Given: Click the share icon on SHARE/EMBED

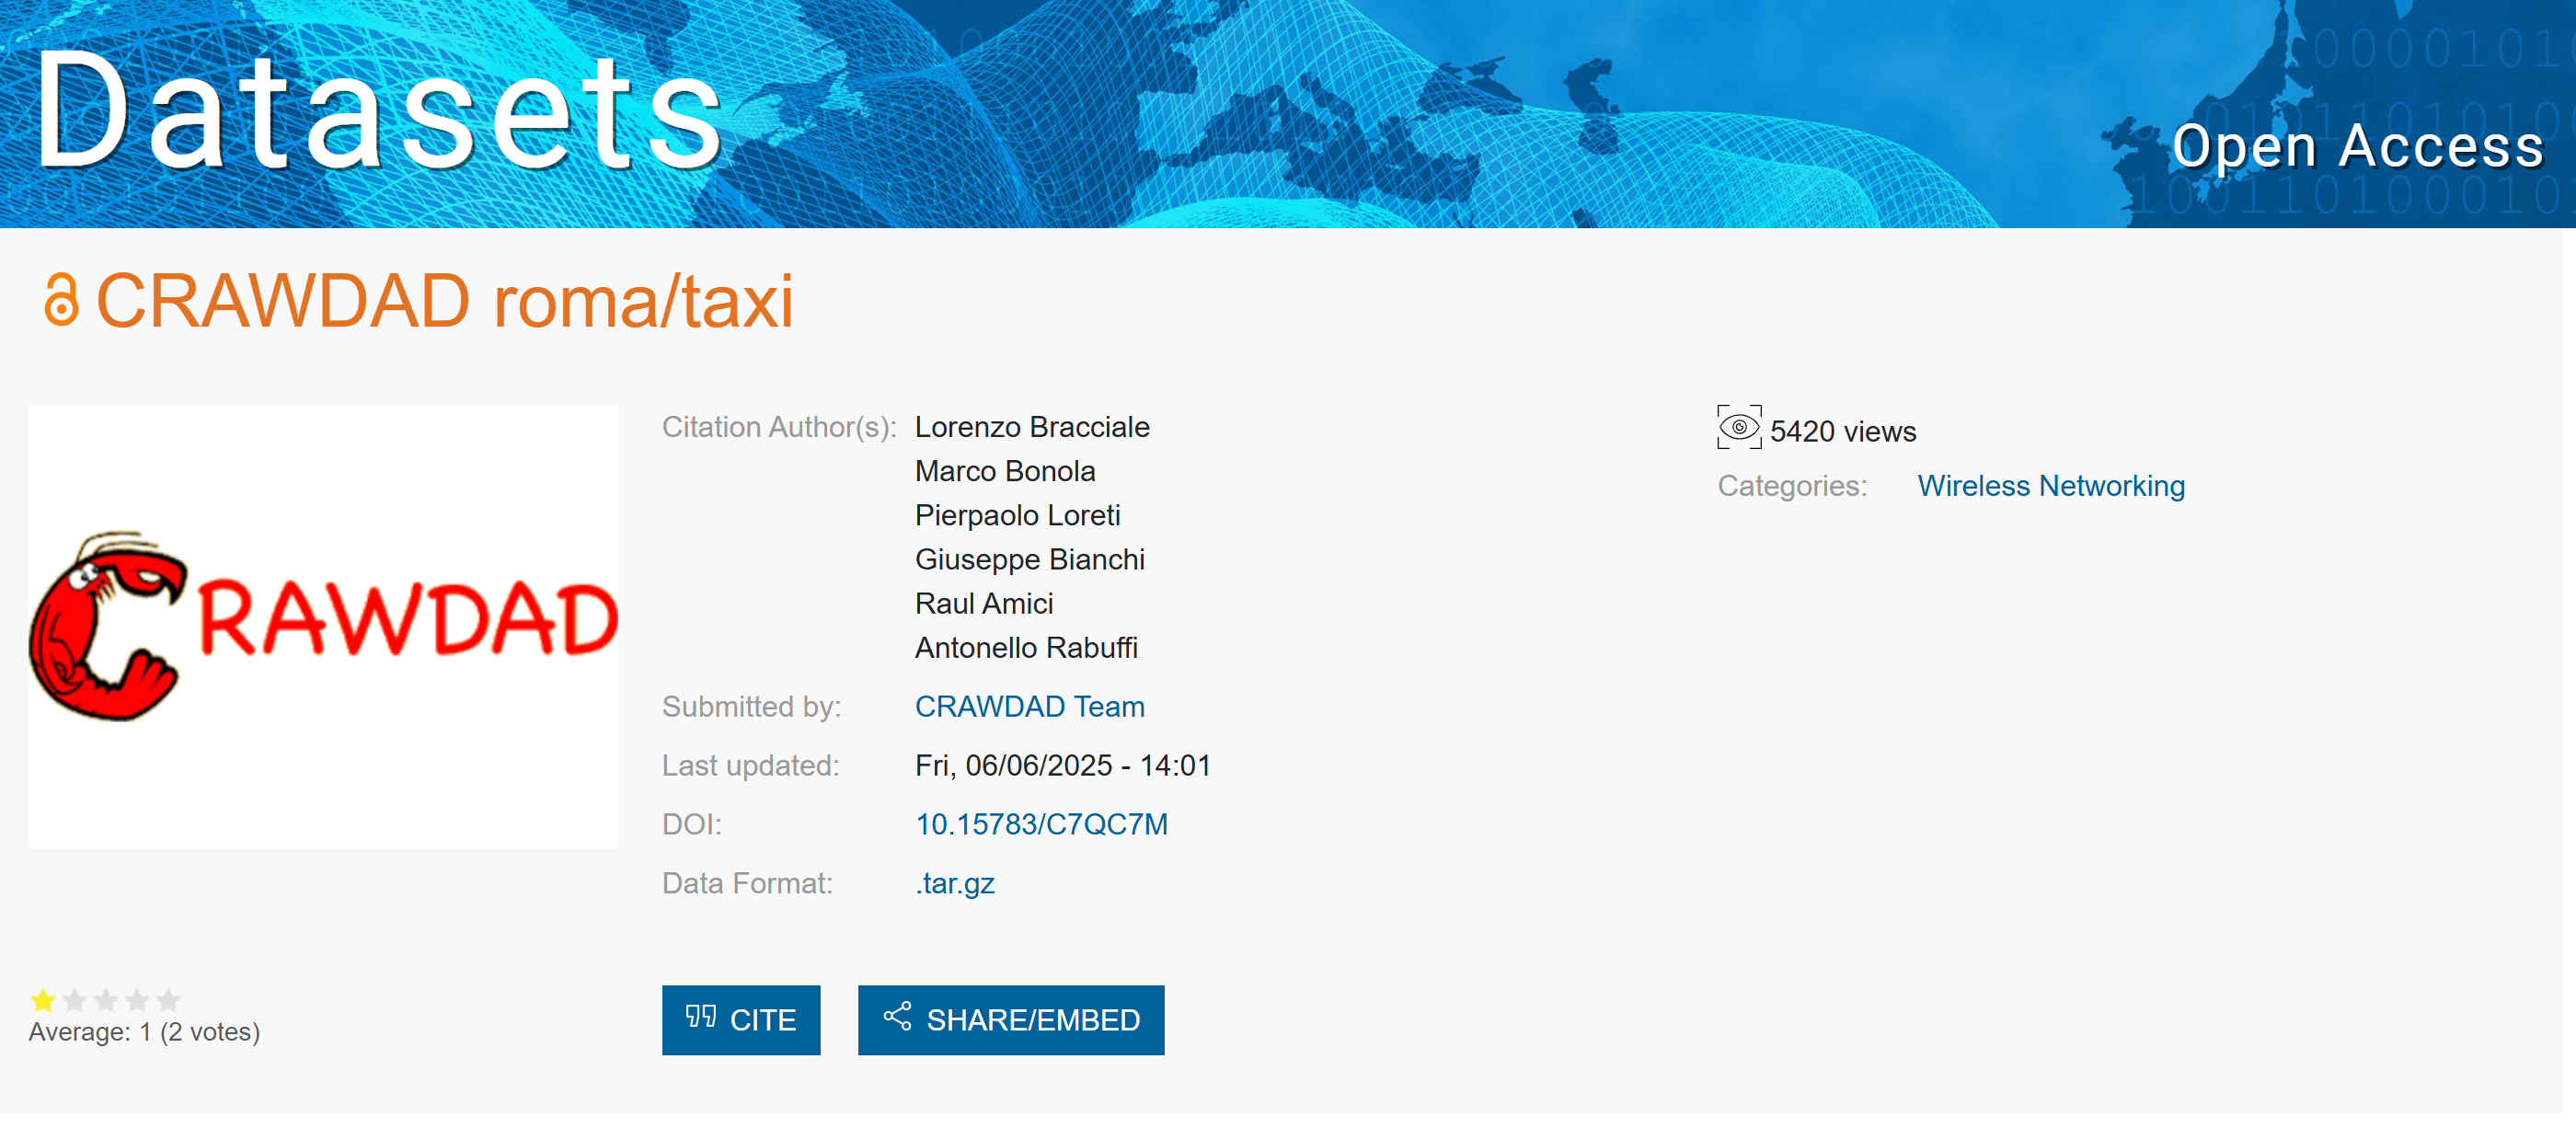Looking at the screenshot, I should point(896,1017).
